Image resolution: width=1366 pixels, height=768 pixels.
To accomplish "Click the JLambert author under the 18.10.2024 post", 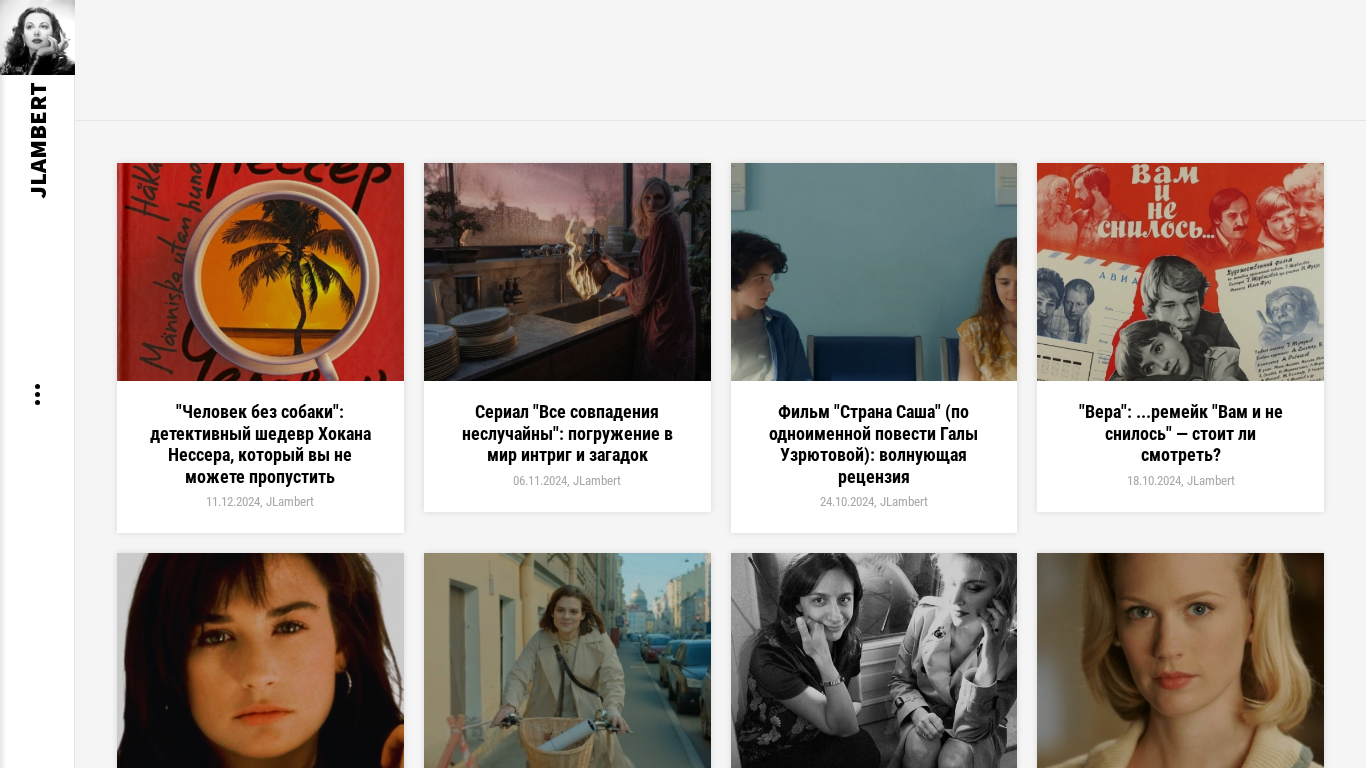I will coord(1211,481).
